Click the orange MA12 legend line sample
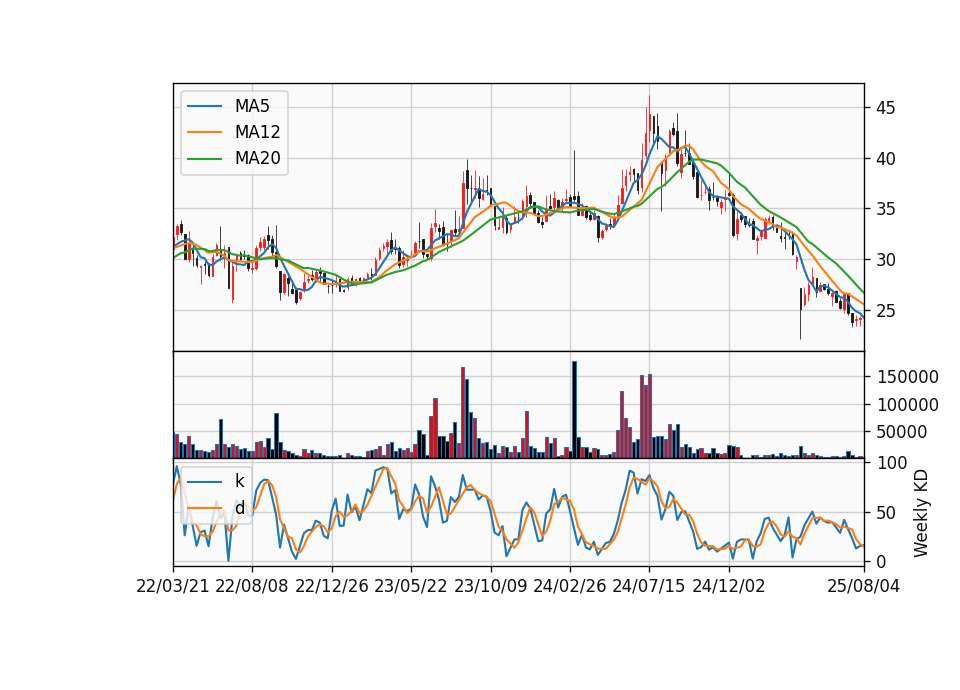The width and height of the screenshot is (960, 690). (204, 132)
